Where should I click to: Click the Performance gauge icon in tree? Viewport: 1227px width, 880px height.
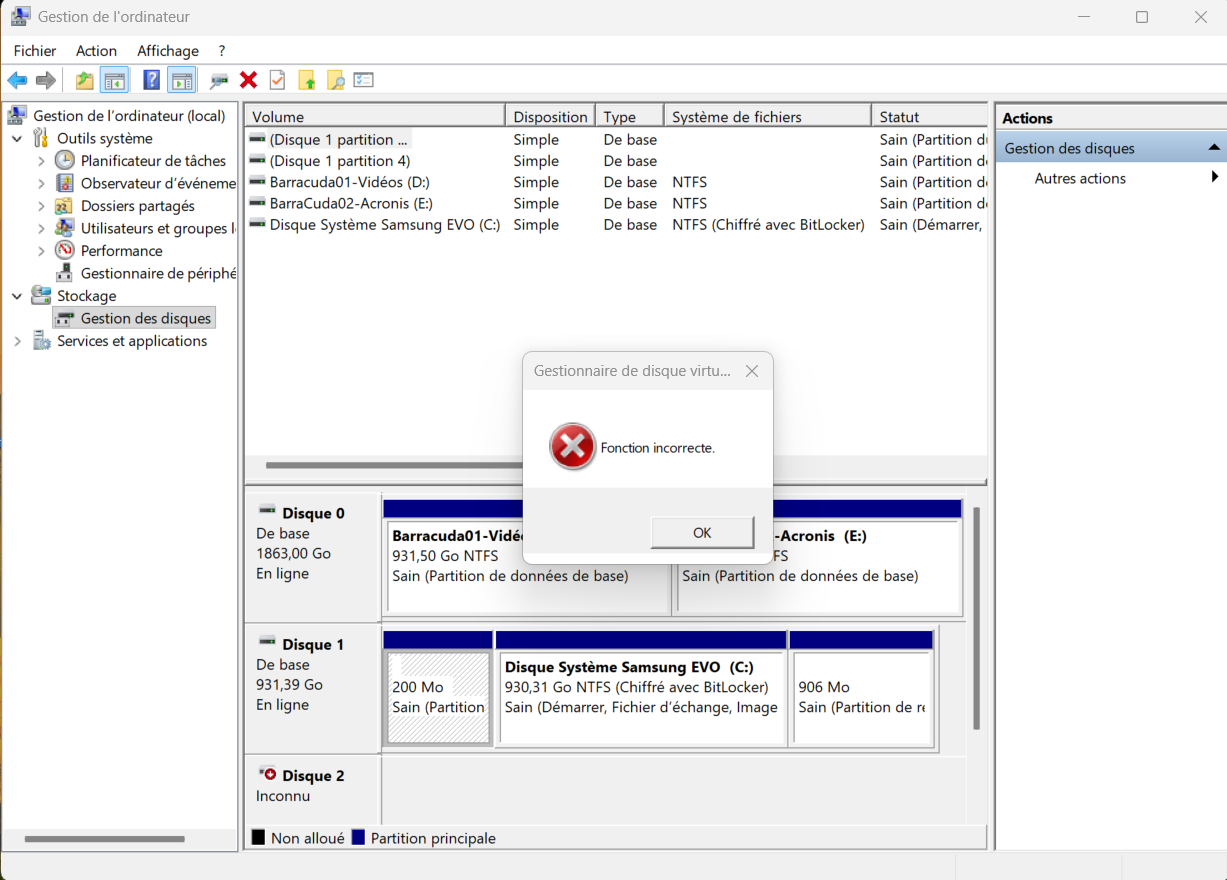[x=65, y=250]
